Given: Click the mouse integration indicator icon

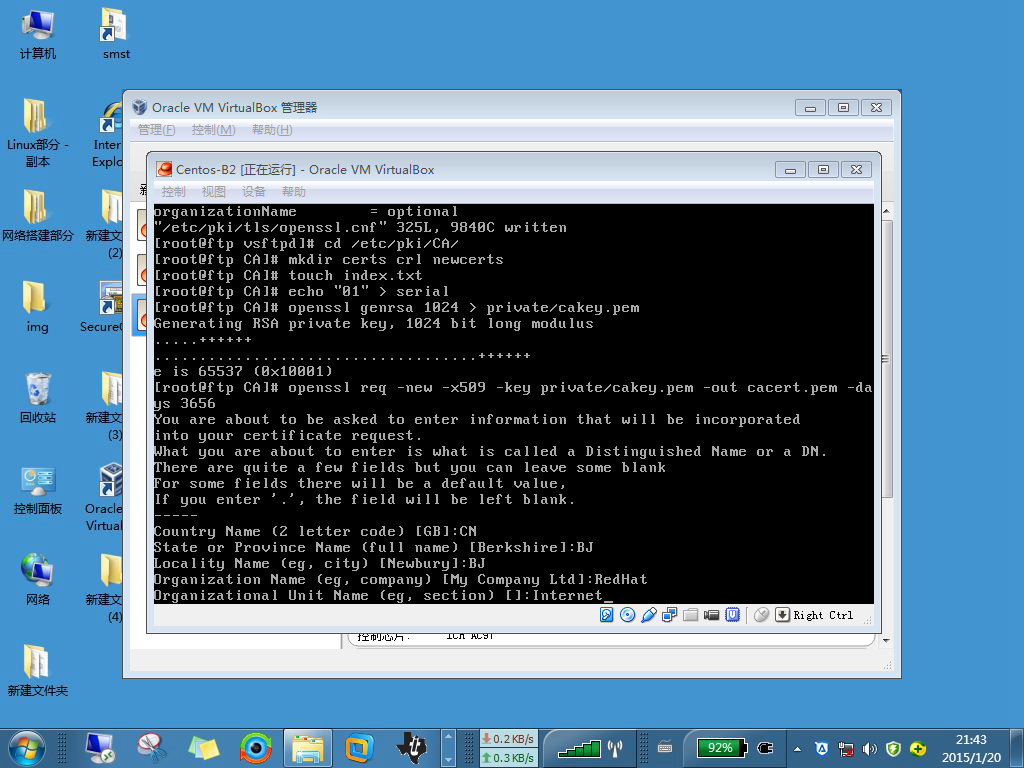Looking at the screenshot, I should [761, 615].
